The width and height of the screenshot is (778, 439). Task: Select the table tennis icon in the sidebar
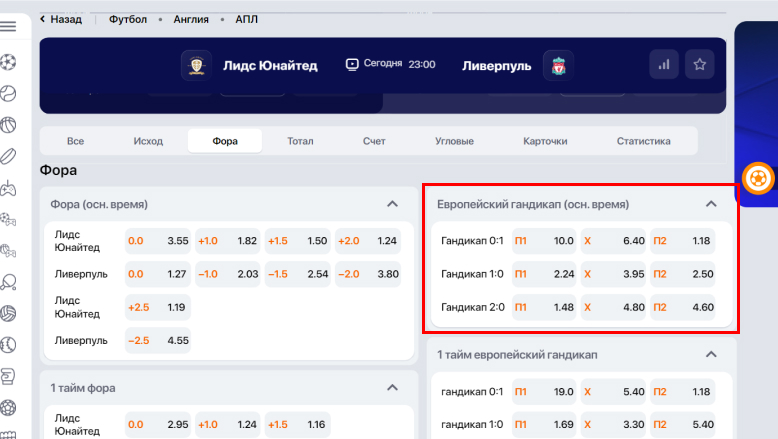coord(9,282)
